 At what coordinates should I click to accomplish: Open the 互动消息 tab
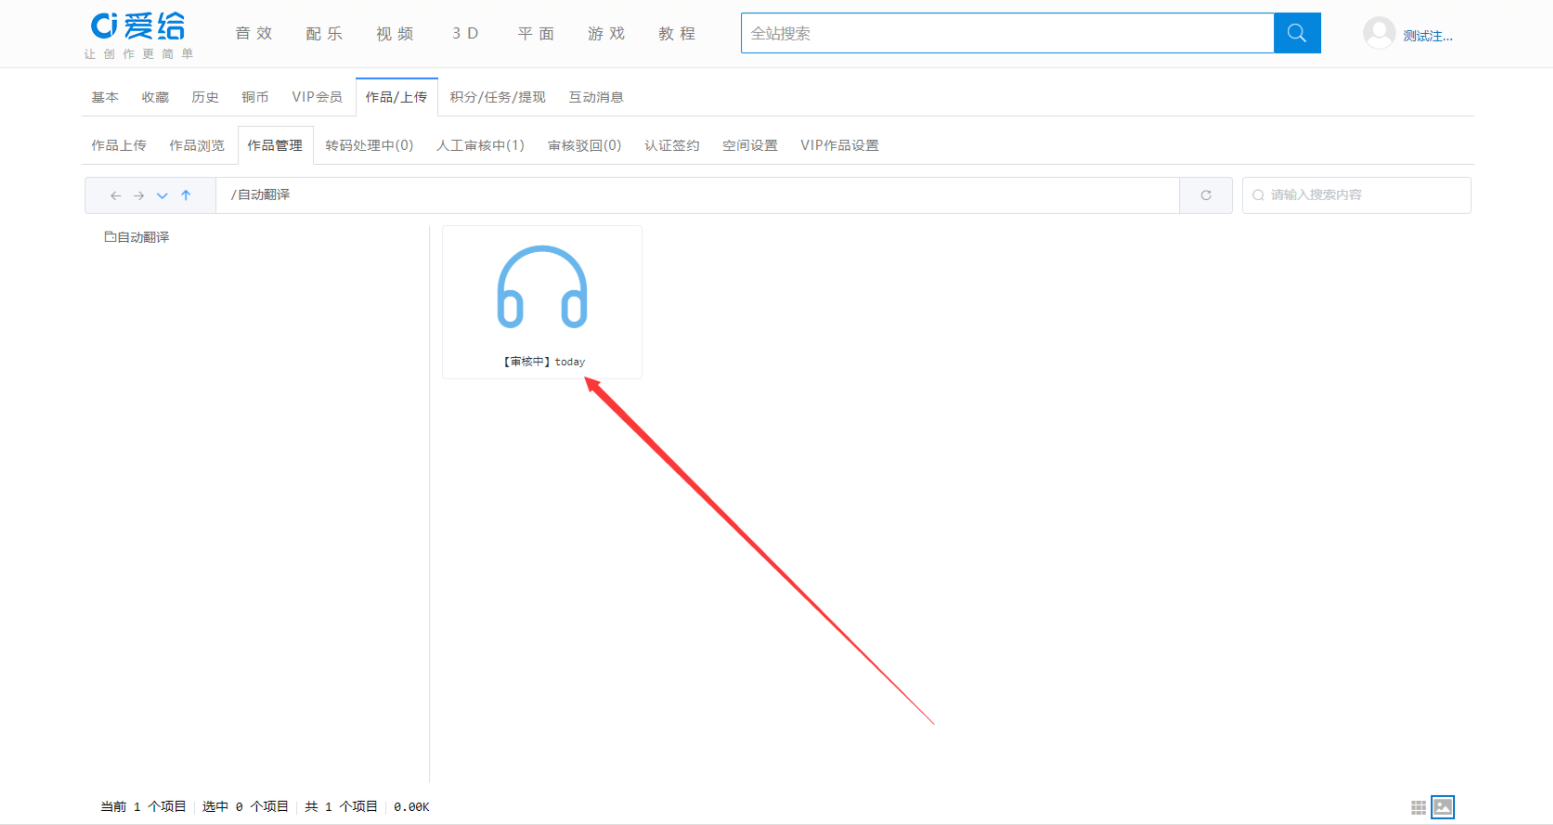click(x=596, y=97)
